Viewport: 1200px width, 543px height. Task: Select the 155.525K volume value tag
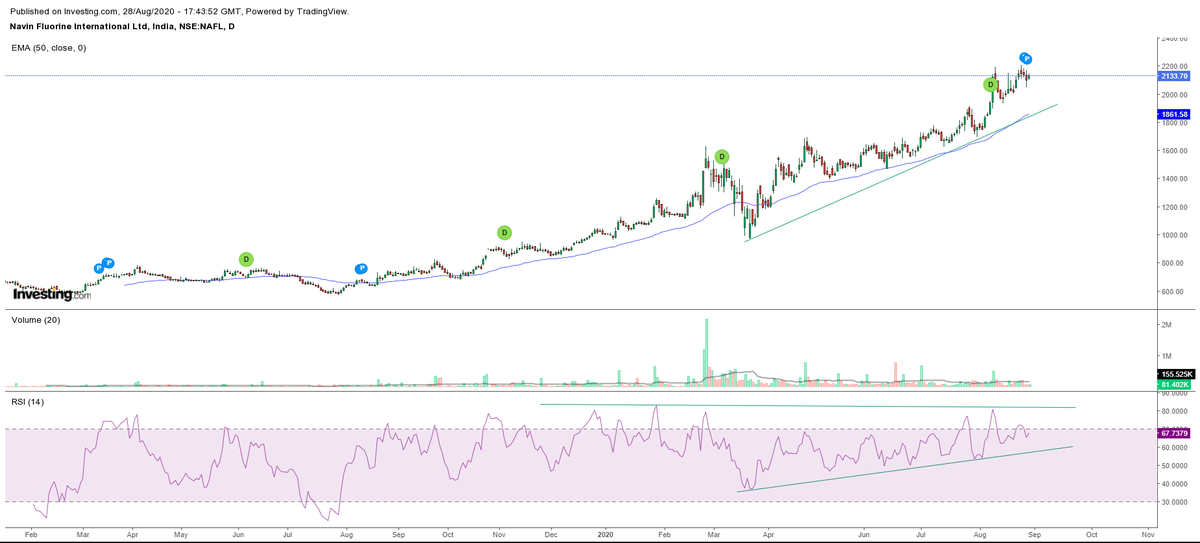(1174, 374)
